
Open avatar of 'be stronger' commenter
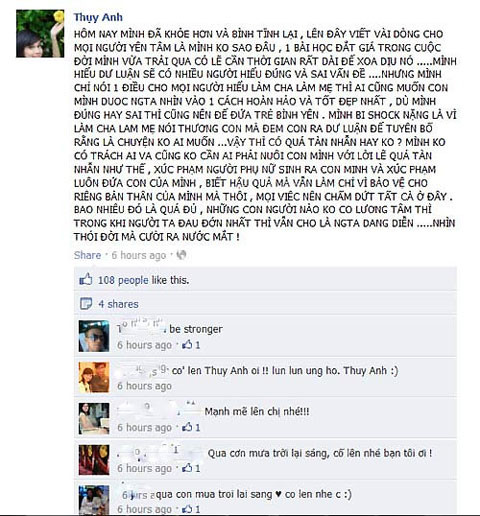(x=94, y=336)
